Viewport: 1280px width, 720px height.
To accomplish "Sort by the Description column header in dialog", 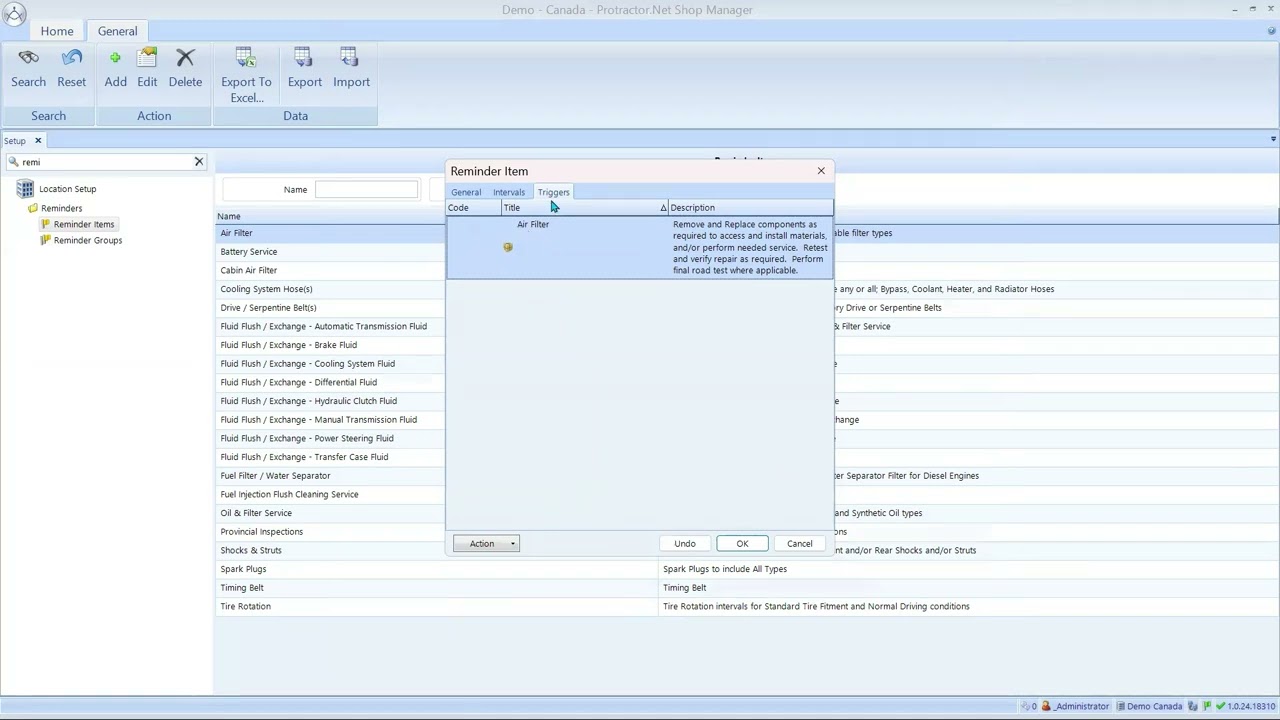I will coord(750,208).
